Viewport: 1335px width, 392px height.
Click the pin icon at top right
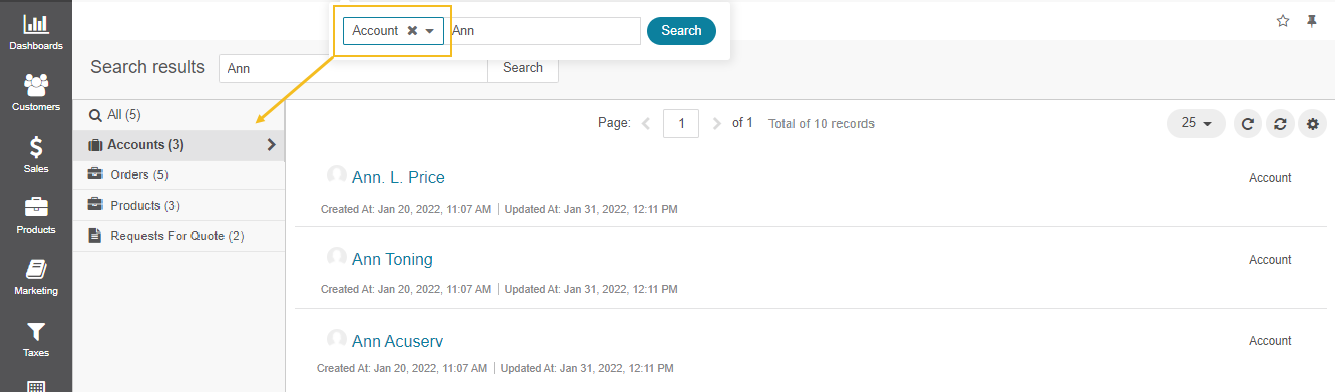1312,21
